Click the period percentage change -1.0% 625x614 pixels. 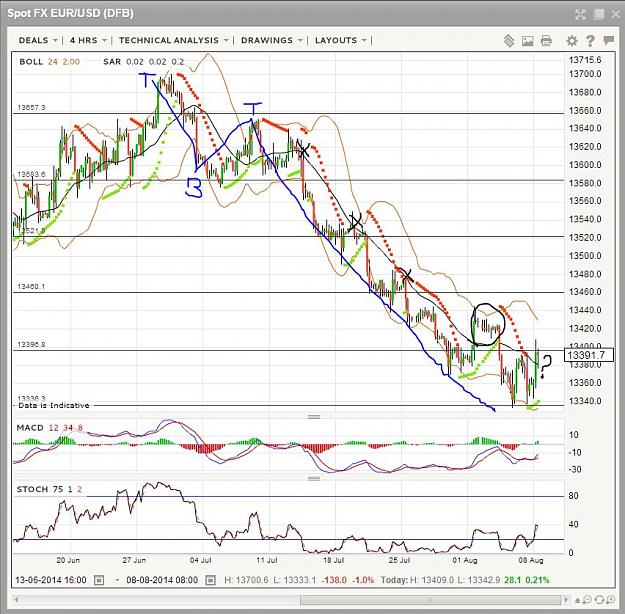(x=363, y=580)
